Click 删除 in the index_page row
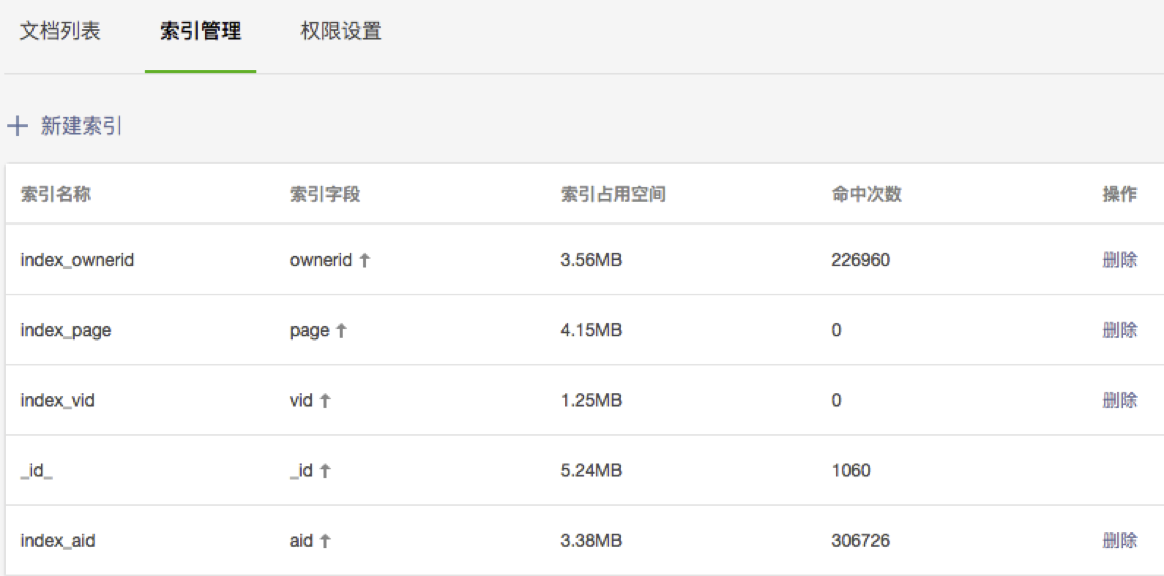 click(1119, 330)
